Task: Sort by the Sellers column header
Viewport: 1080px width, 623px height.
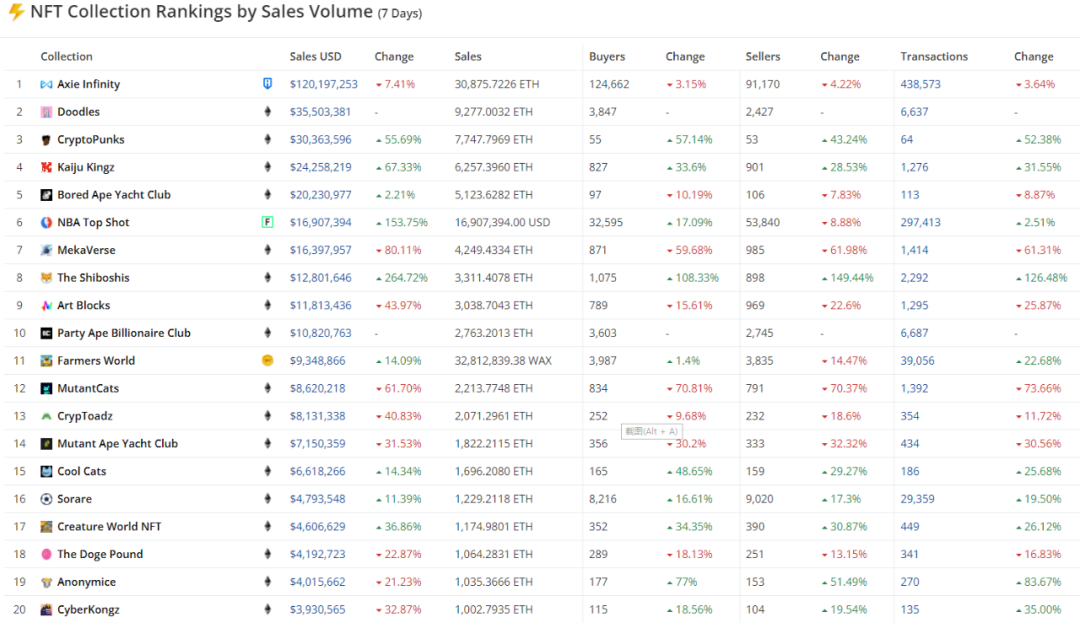Action: click(x=762, y=56)
